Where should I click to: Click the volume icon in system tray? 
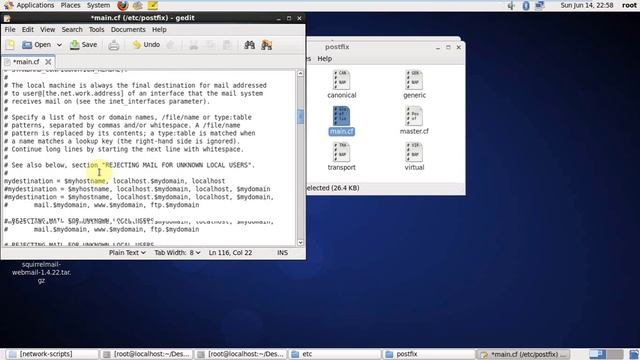pyautogui.click(x=511, y=5)
